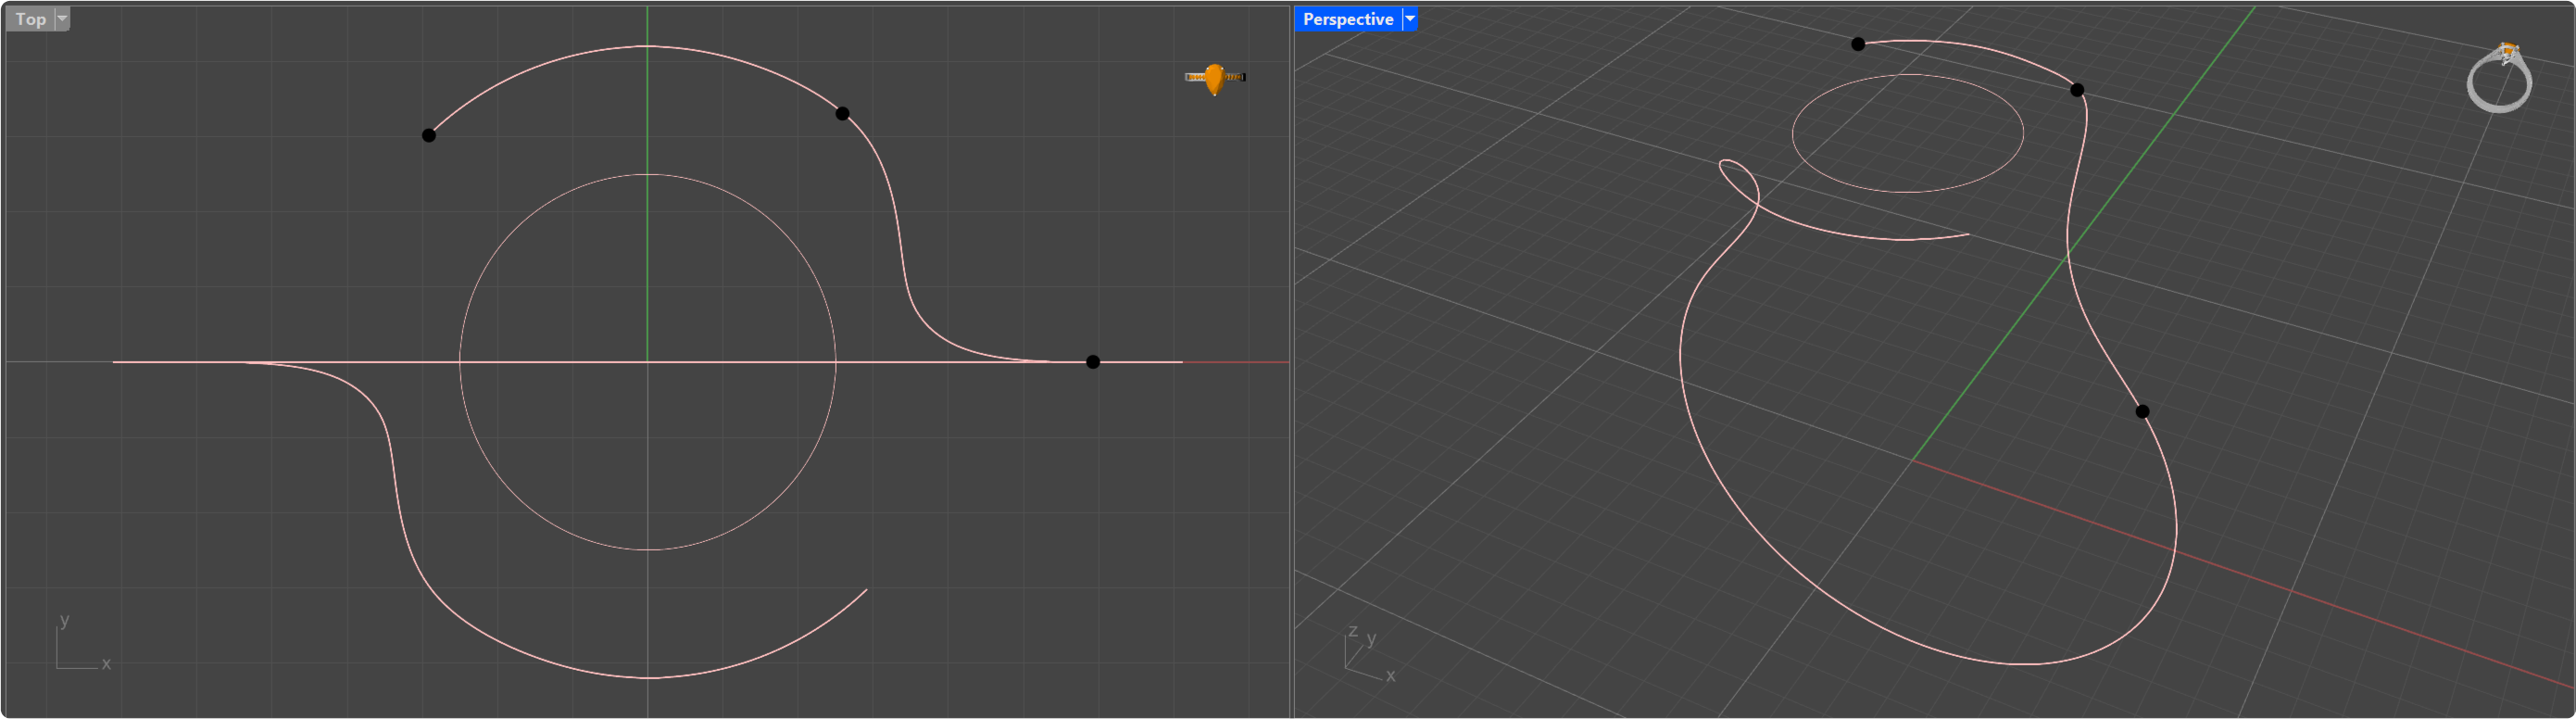Select the topmost black point in Perspective viewport

click(x=1858, y=44)
